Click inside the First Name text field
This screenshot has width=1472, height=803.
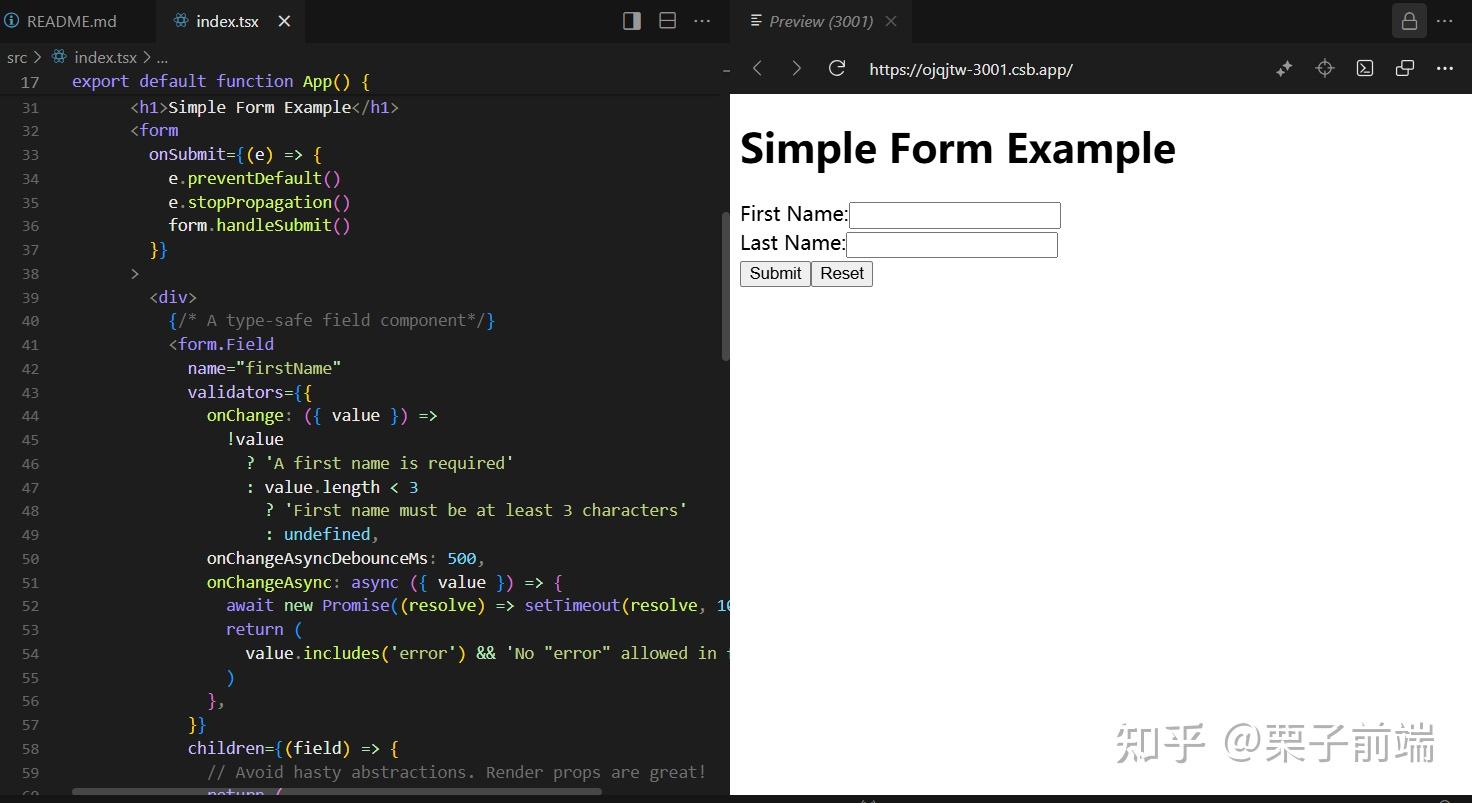[953, 214]
